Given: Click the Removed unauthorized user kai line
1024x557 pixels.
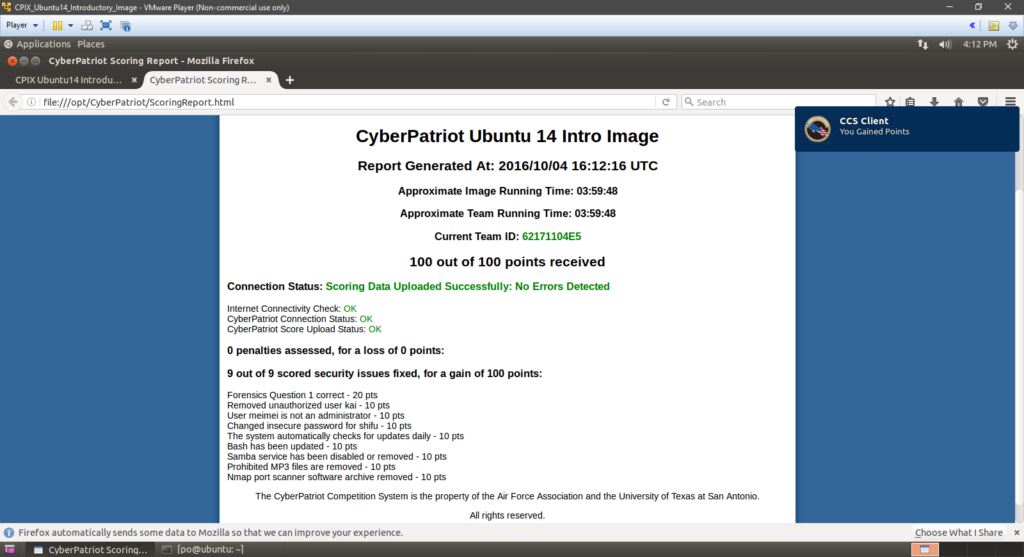Looking at the screenshot, I should [308, 406].
